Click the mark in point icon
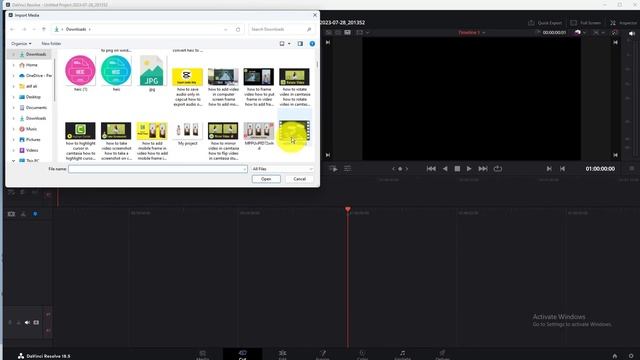This screenshot has height=360, width=640. click(549, 169)
